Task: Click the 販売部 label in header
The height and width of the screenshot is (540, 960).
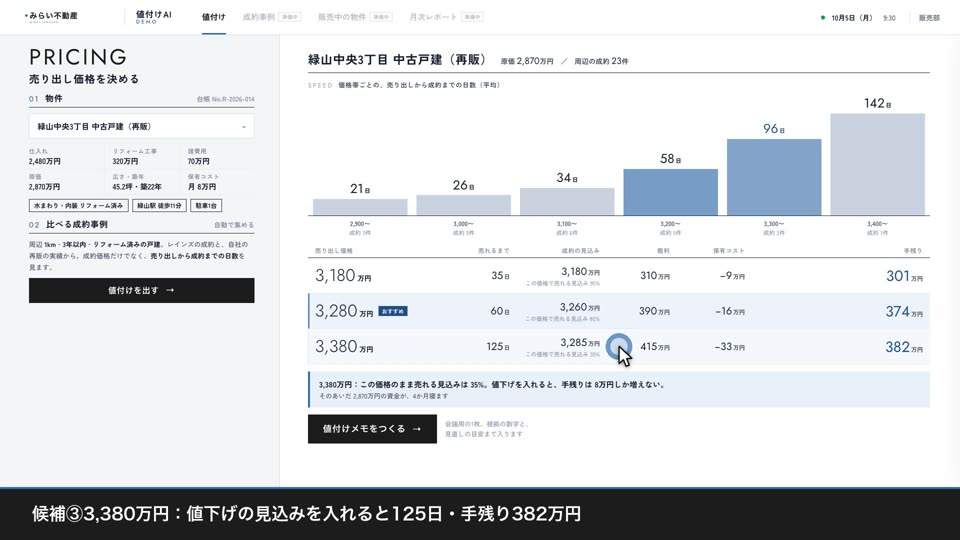Action: 929,18
